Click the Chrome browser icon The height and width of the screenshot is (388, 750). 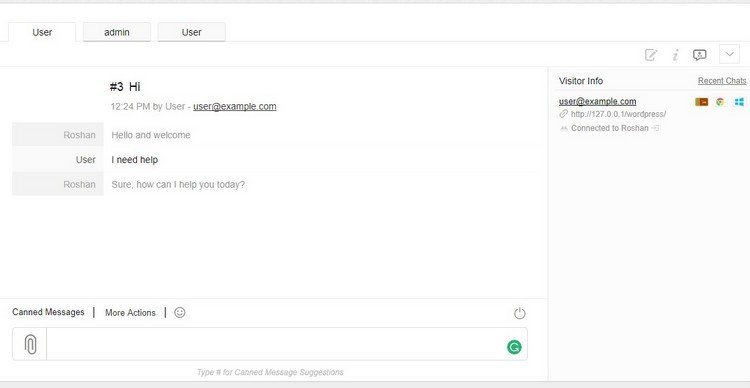pyautogui.click(x=720, y=102)
